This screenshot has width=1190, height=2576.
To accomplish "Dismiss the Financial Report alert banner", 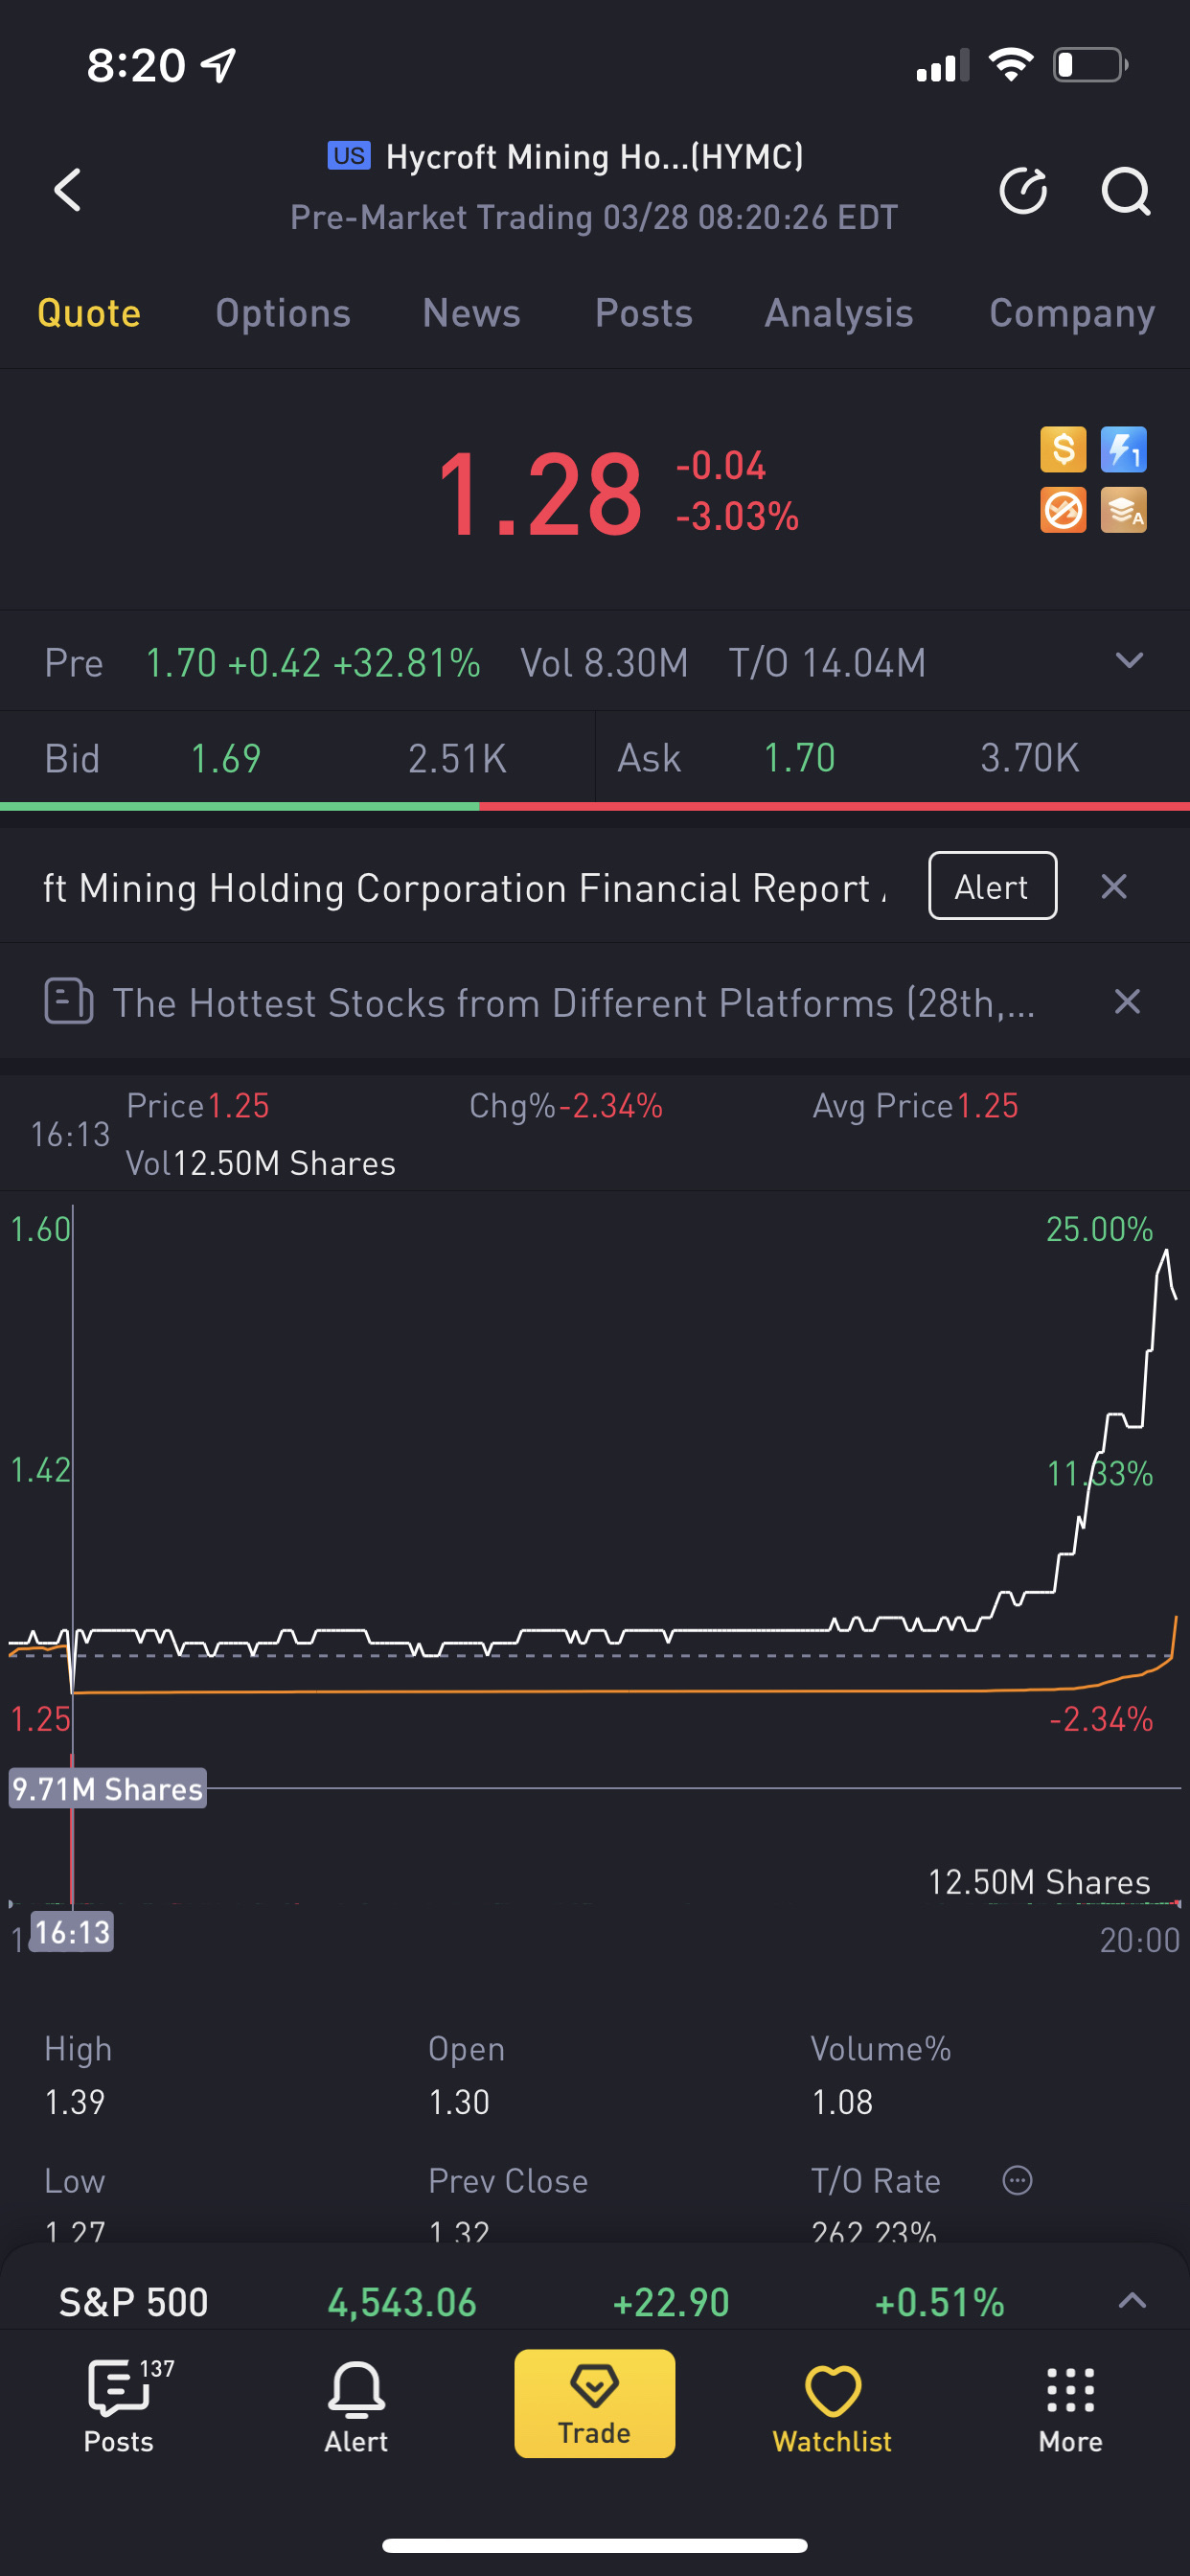I will pos(1114,886).
